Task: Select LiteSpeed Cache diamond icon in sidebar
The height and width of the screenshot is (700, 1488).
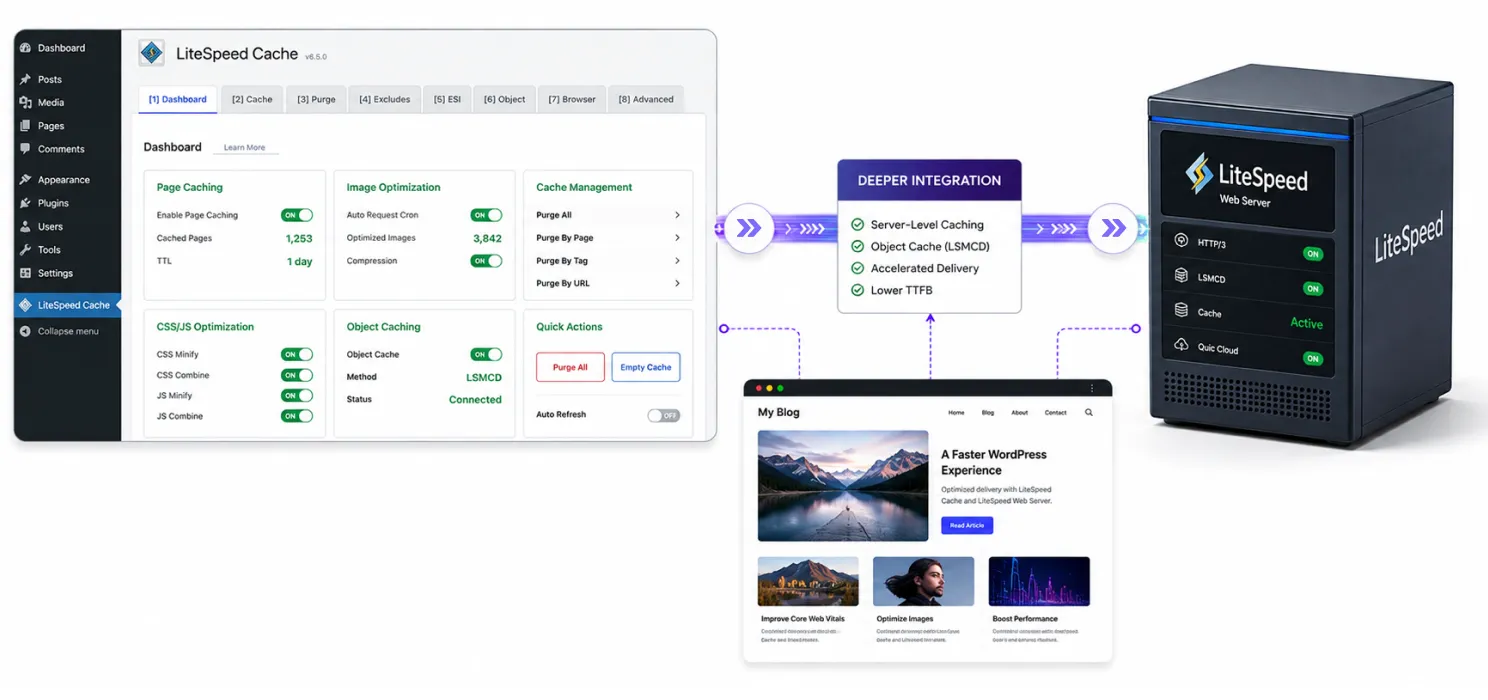Action: [x=26, y=305]
